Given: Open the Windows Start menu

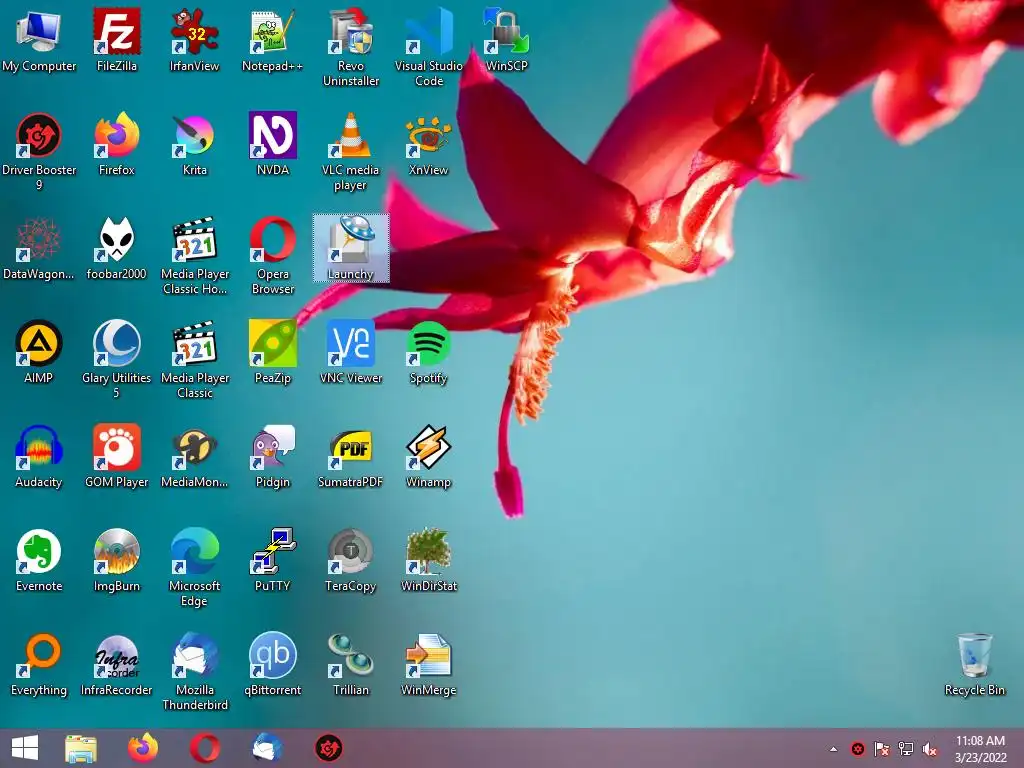Looking at the screenshot, I should (x=25, y=748).
